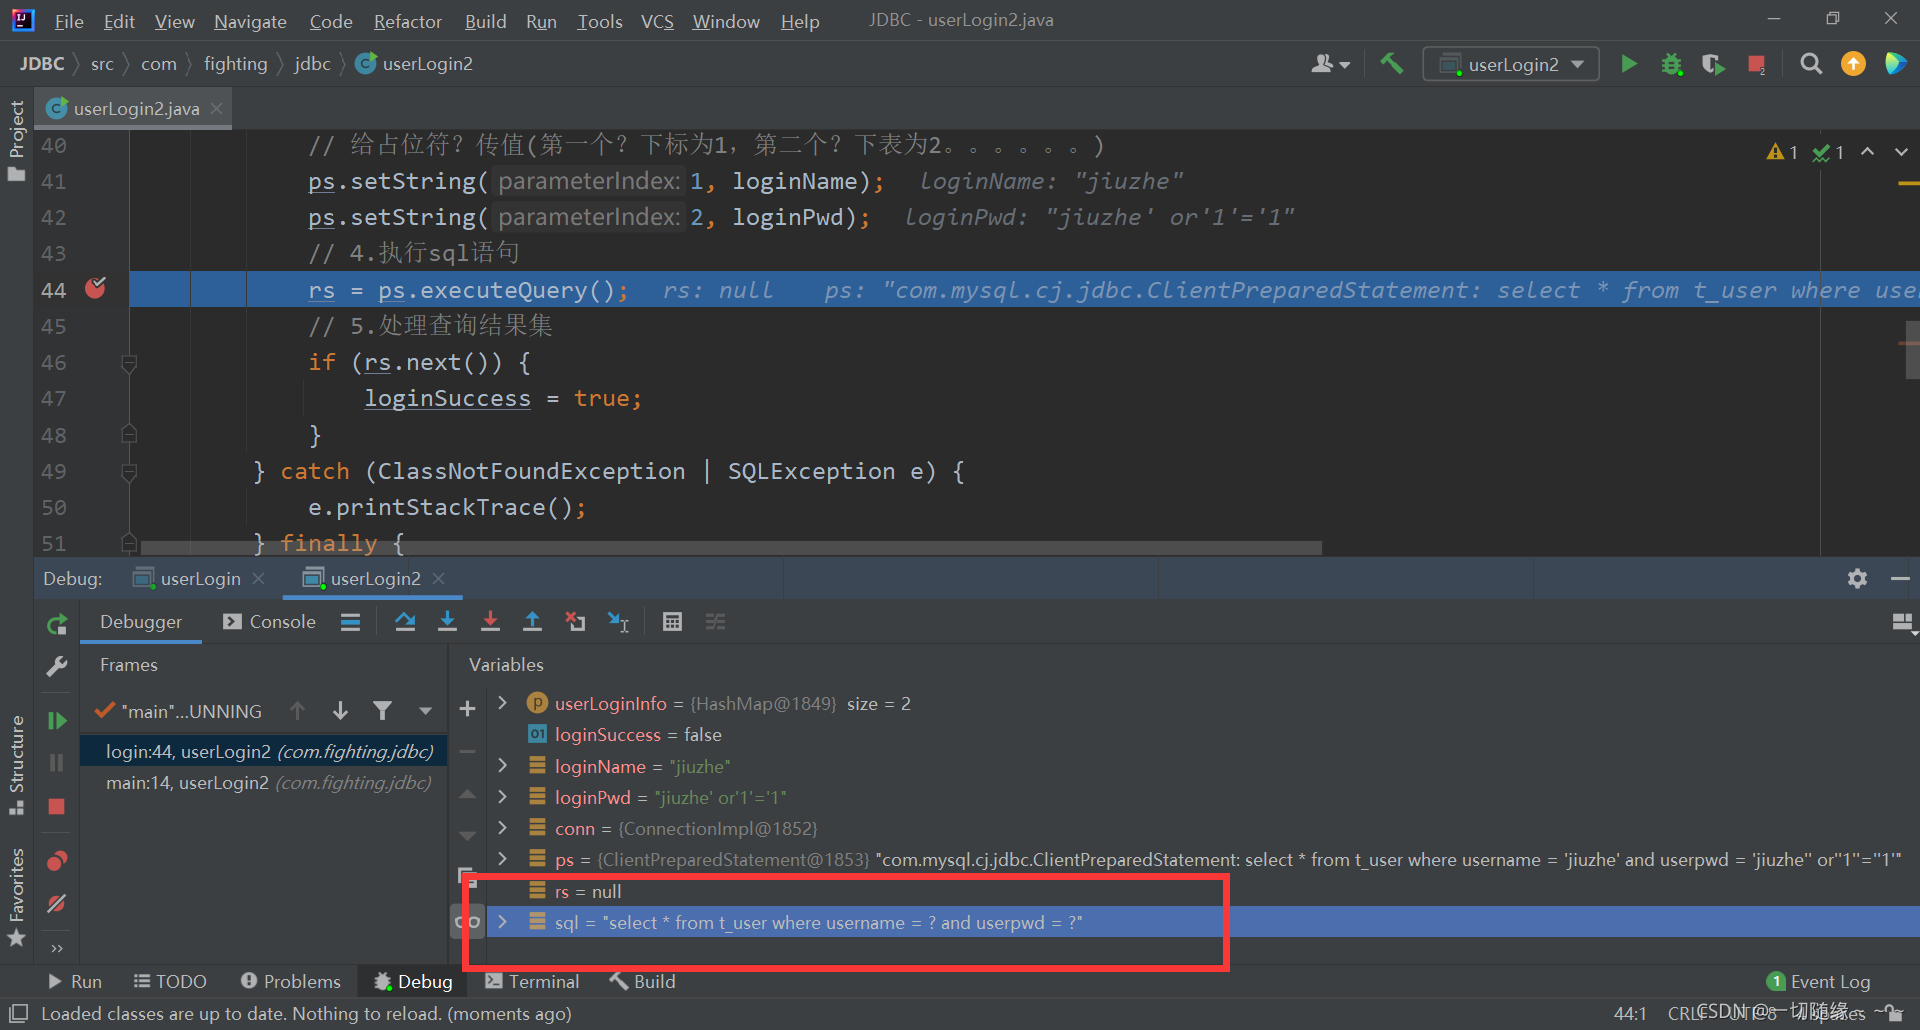
Task: Open Event Log
Action: click(1819, 982)
